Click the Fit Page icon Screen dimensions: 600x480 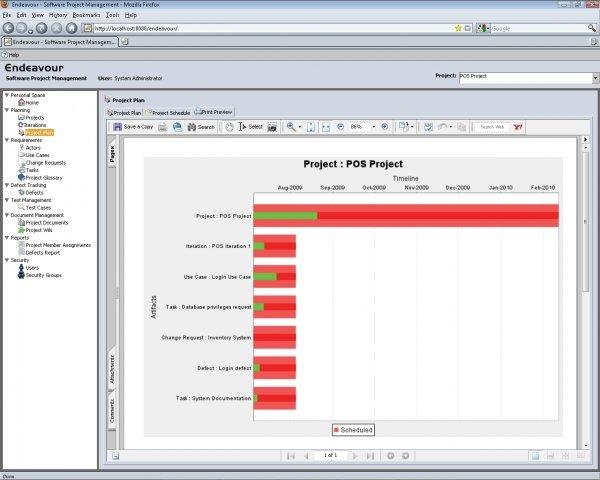point(311,127)
